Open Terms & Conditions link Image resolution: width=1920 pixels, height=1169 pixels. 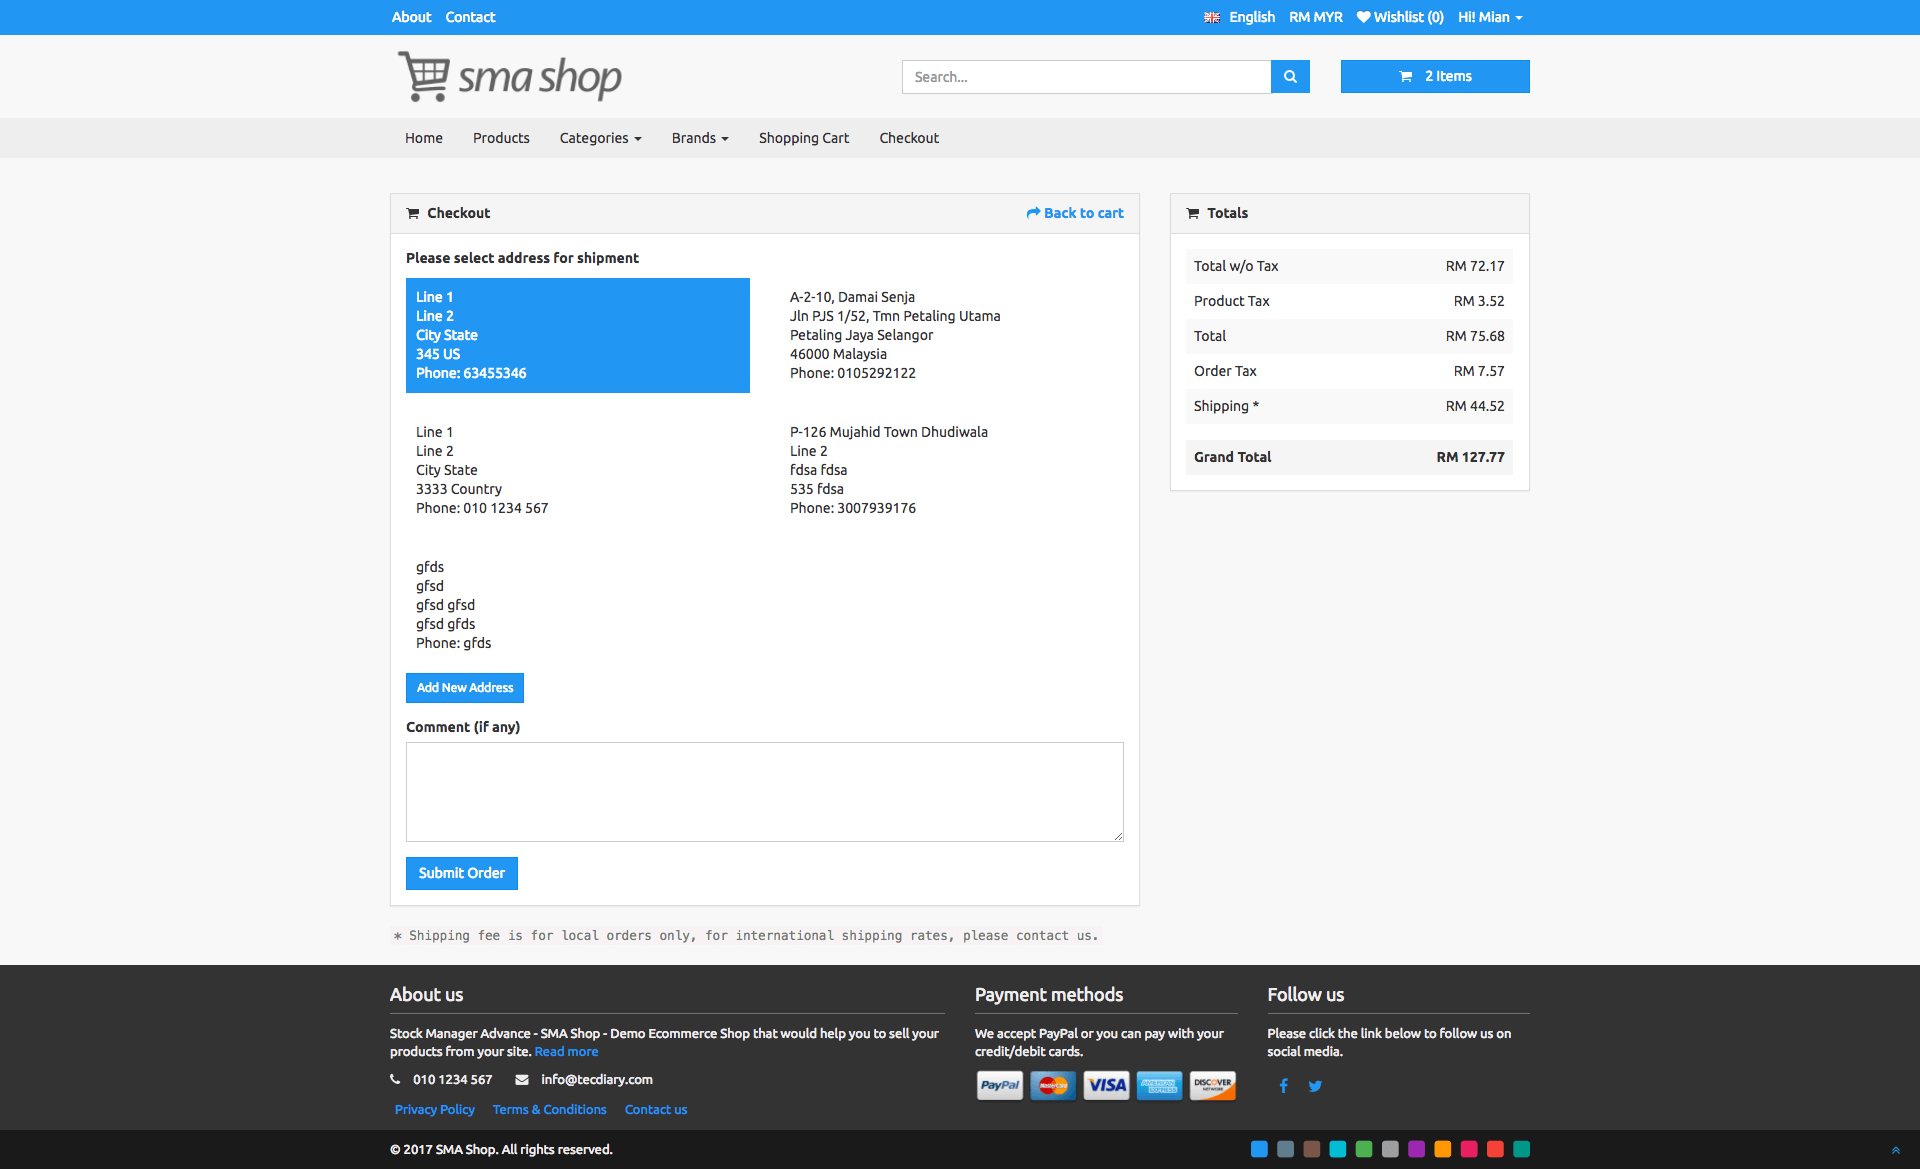point(549,1110)
